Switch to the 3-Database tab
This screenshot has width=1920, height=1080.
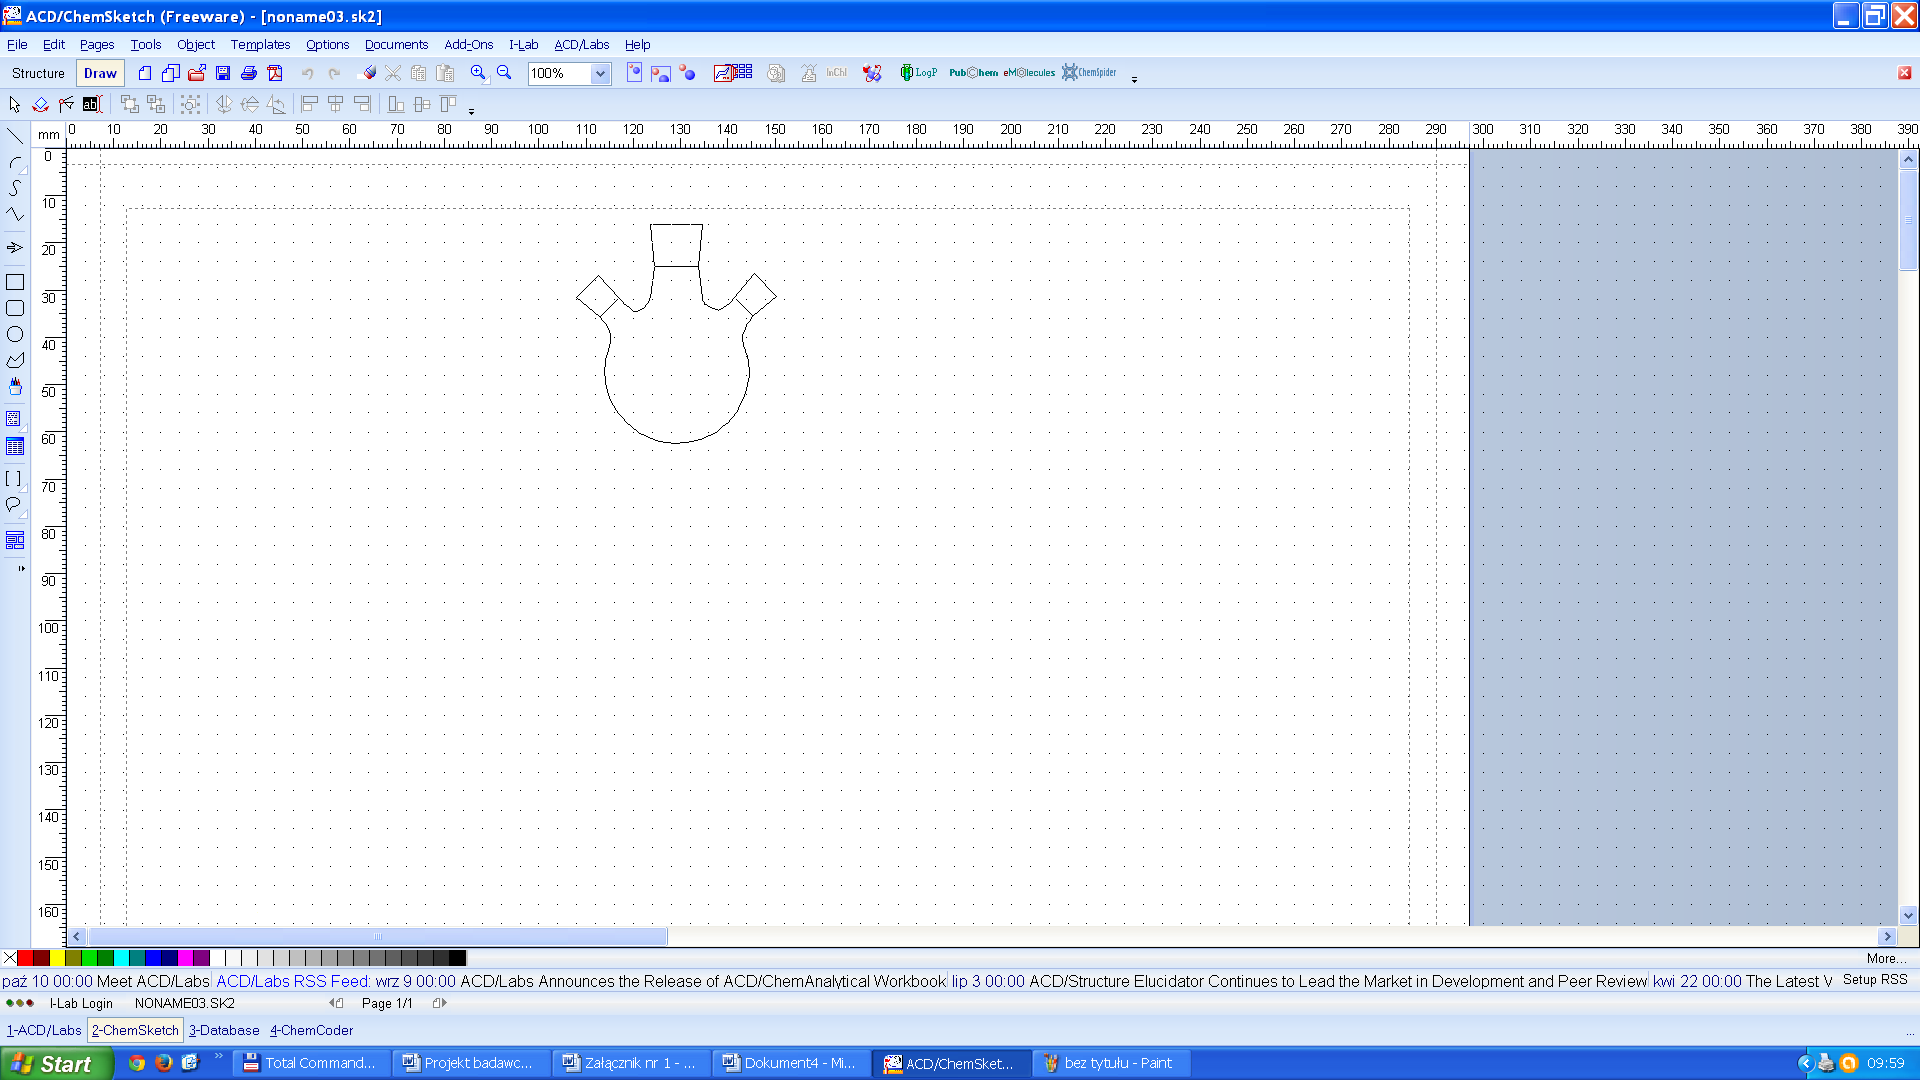click(x=224, y=1030)
